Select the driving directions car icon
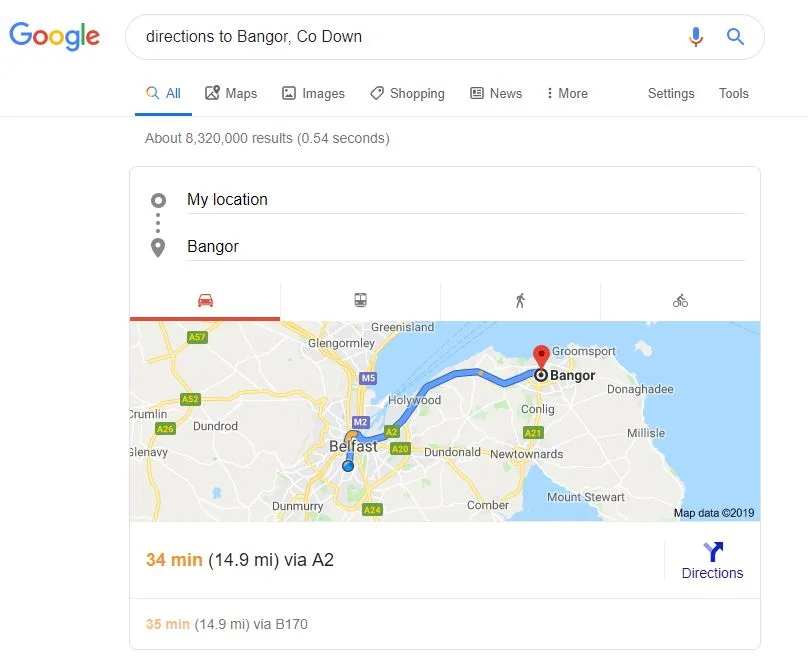The height and width of the screenshot is (667, 808). tap(203, 299)
